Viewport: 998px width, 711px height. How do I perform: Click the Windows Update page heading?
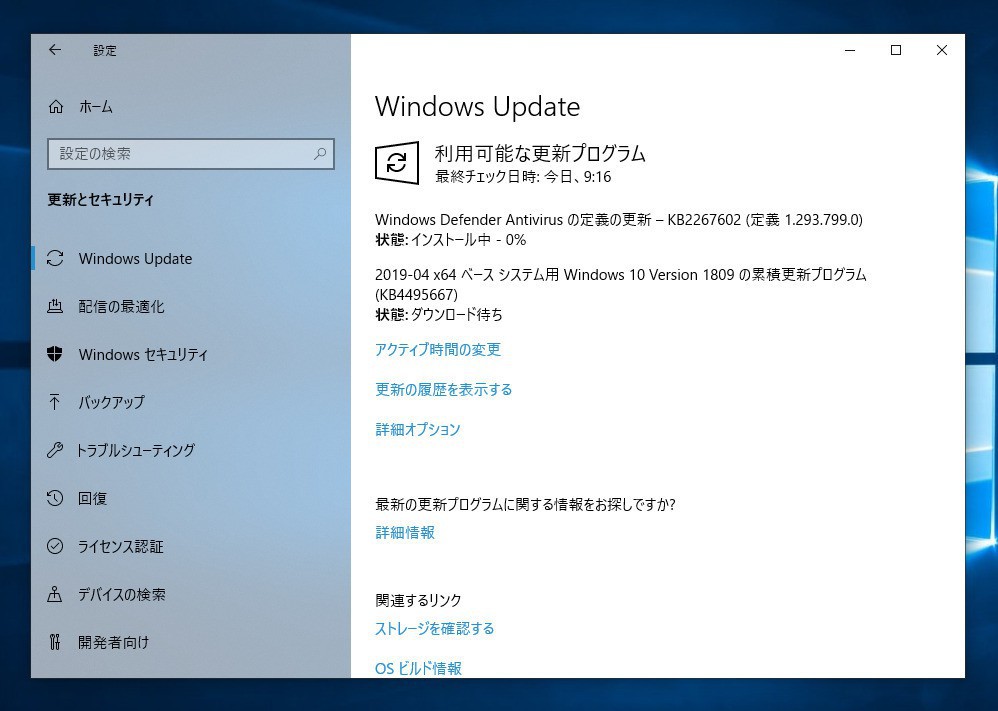pyautogui.click(x=477, y=106)
